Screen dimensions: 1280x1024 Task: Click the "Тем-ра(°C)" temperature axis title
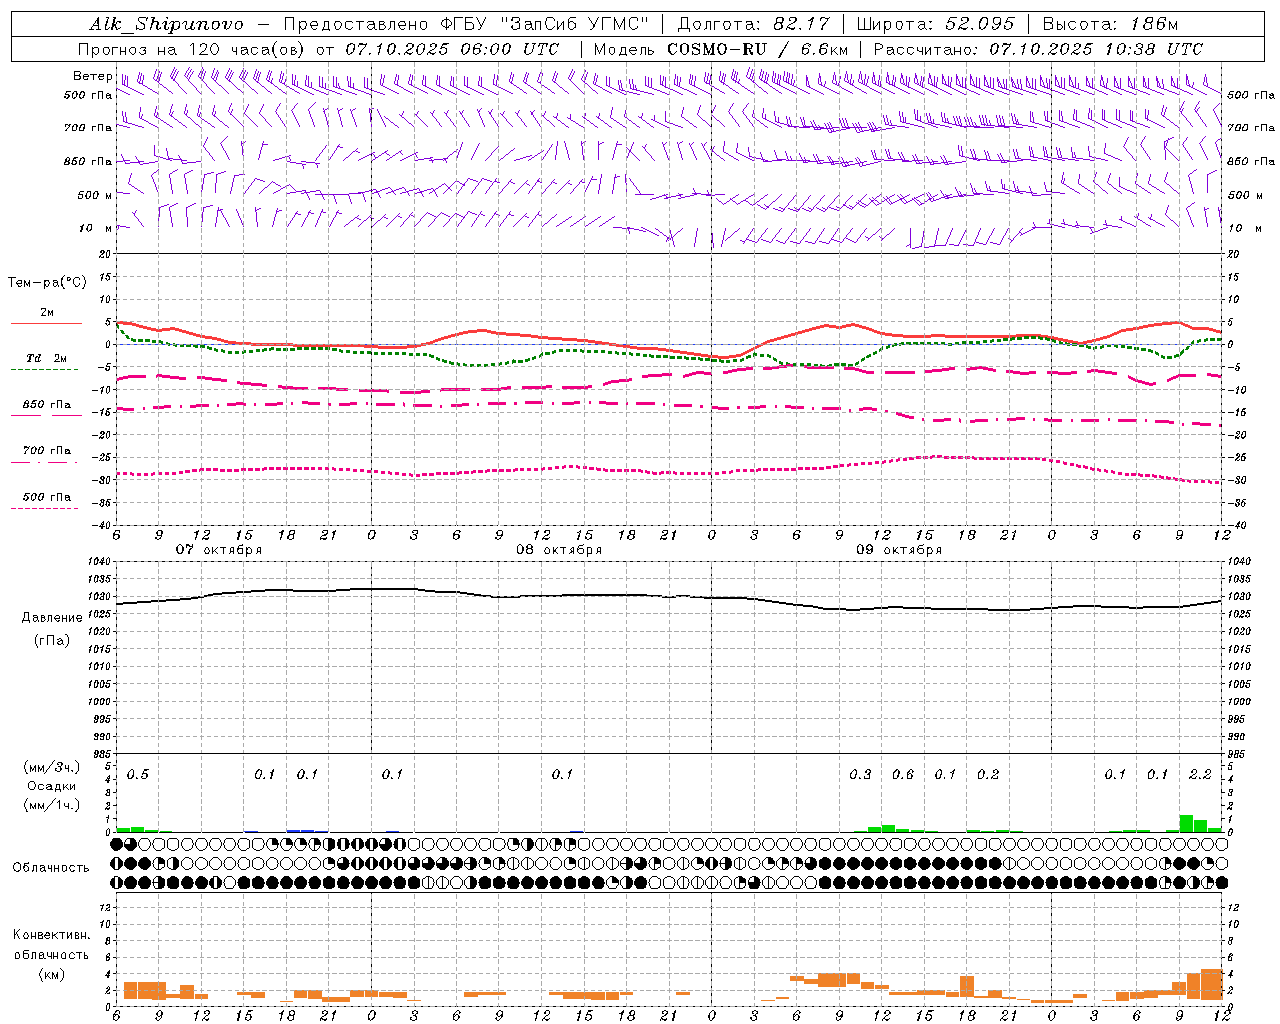(x=47, y=283)
